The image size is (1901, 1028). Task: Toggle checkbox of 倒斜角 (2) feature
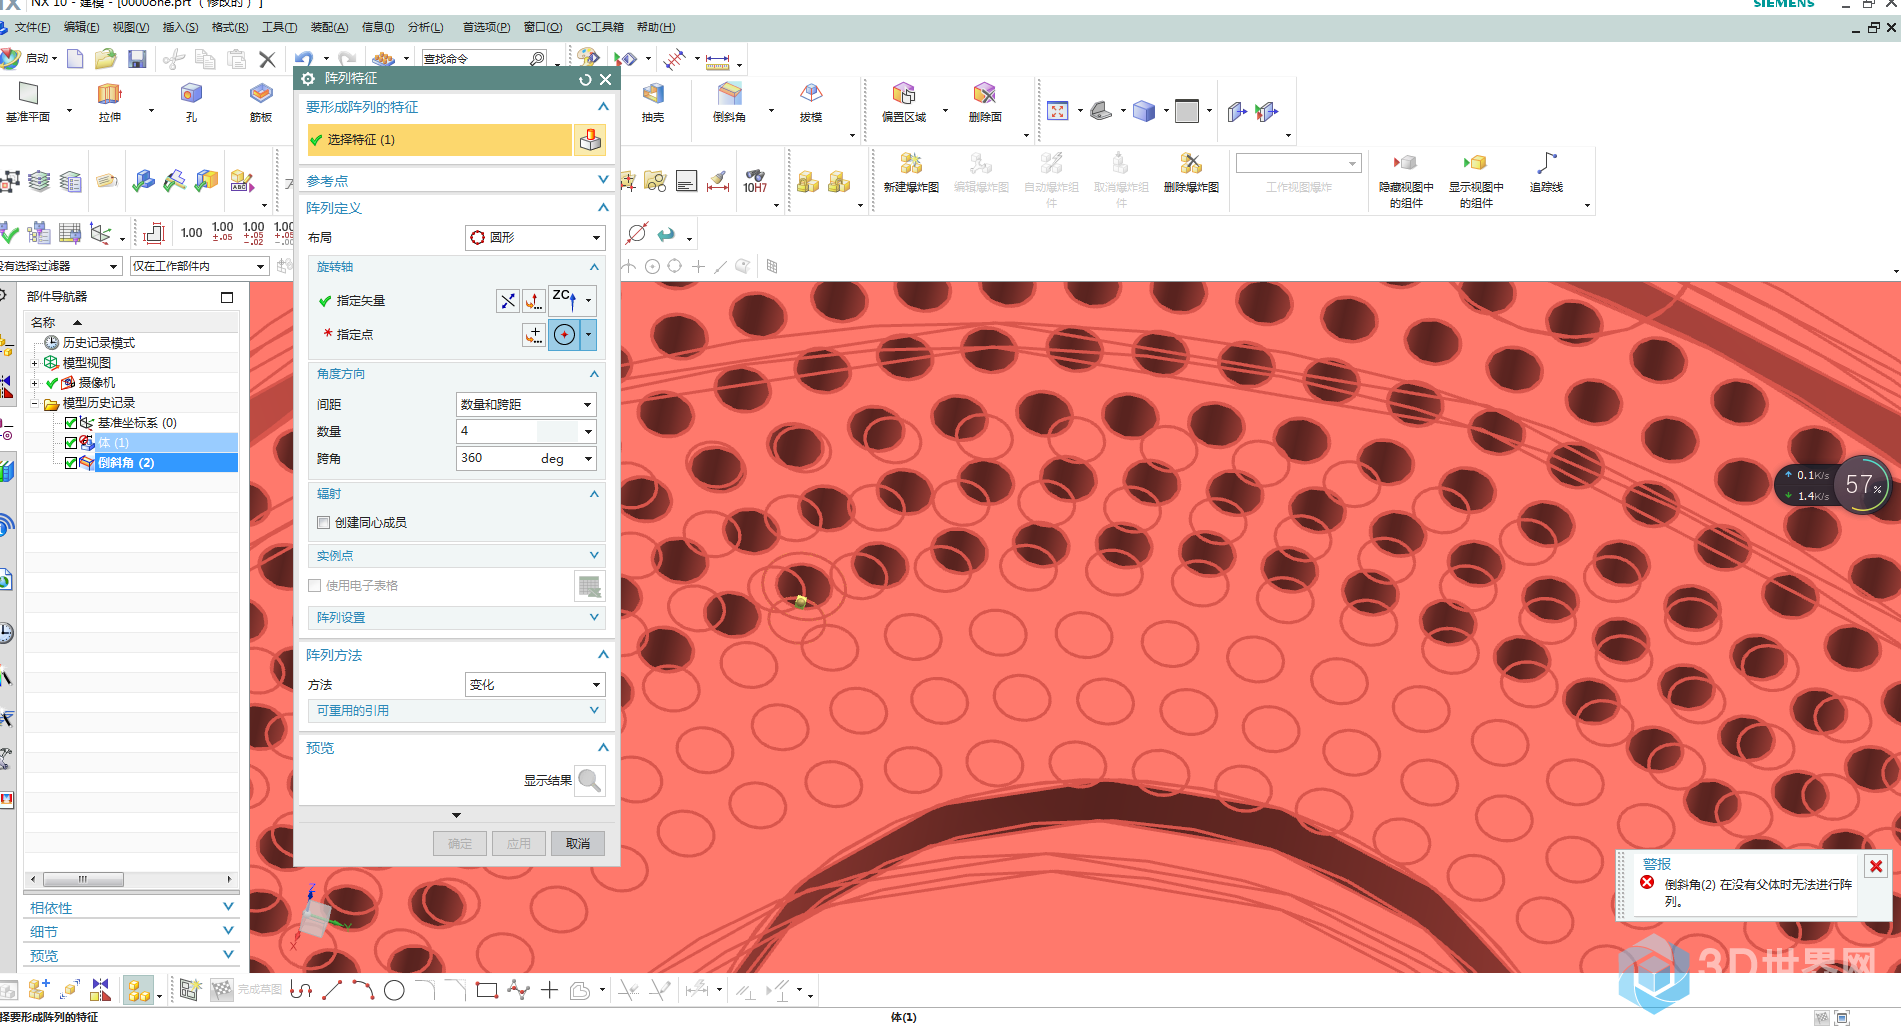tap(71, 463)
